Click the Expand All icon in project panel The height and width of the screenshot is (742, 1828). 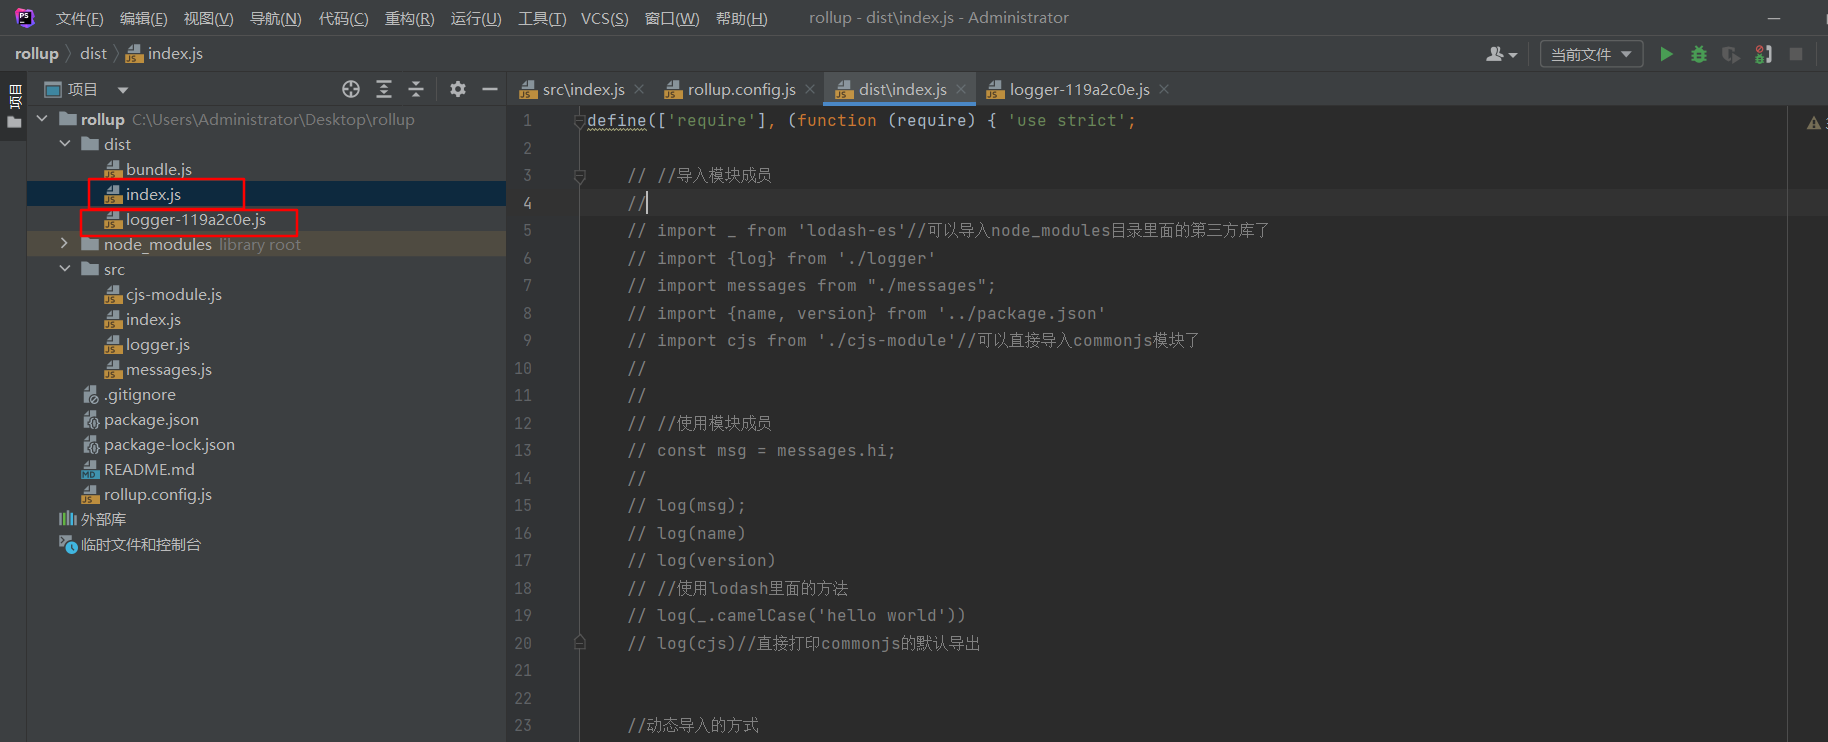384,89
